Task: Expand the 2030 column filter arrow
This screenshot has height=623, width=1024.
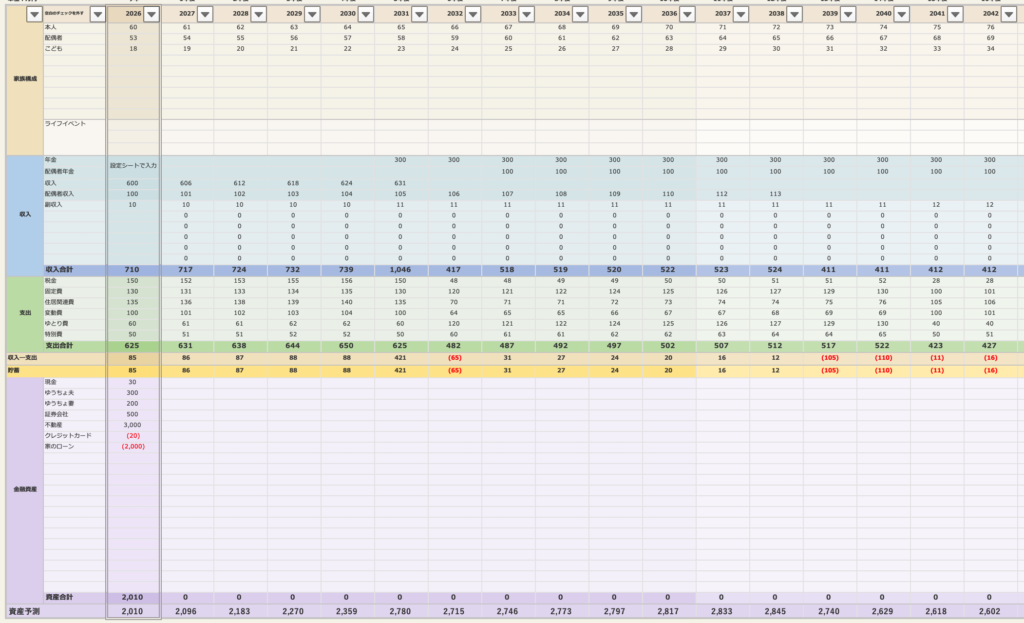Action: (365, 14)
